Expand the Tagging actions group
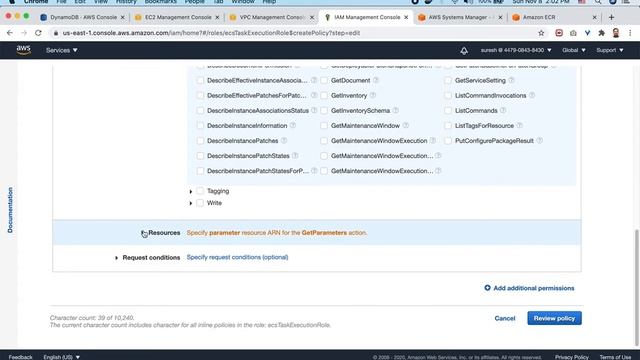The width and height of the screenshot is (640, 360). click(x=191, y=191)
